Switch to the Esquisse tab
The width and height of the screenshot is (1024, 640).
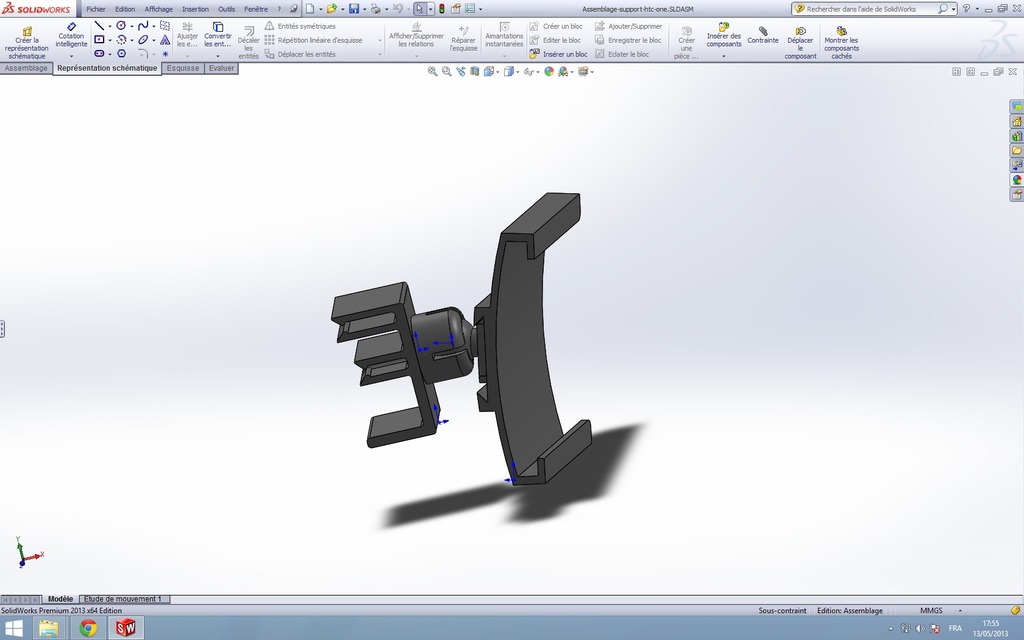pyautogui.click(x=183, y=68)
